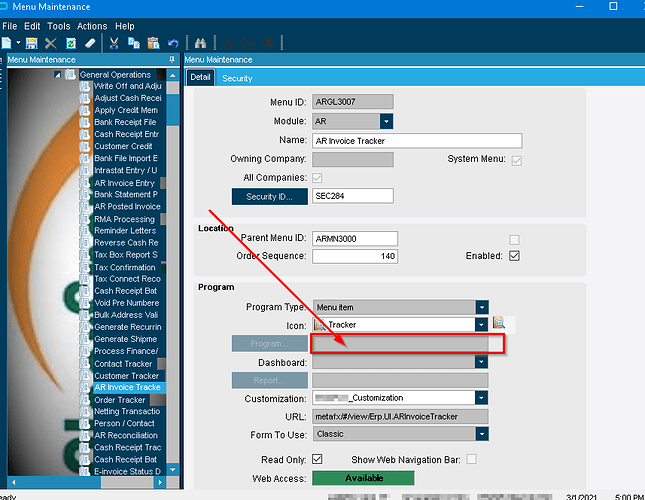The image size is (645, 500).
Task: Select AR Invoice Entry tree item
Action: [x=124, y=183]
